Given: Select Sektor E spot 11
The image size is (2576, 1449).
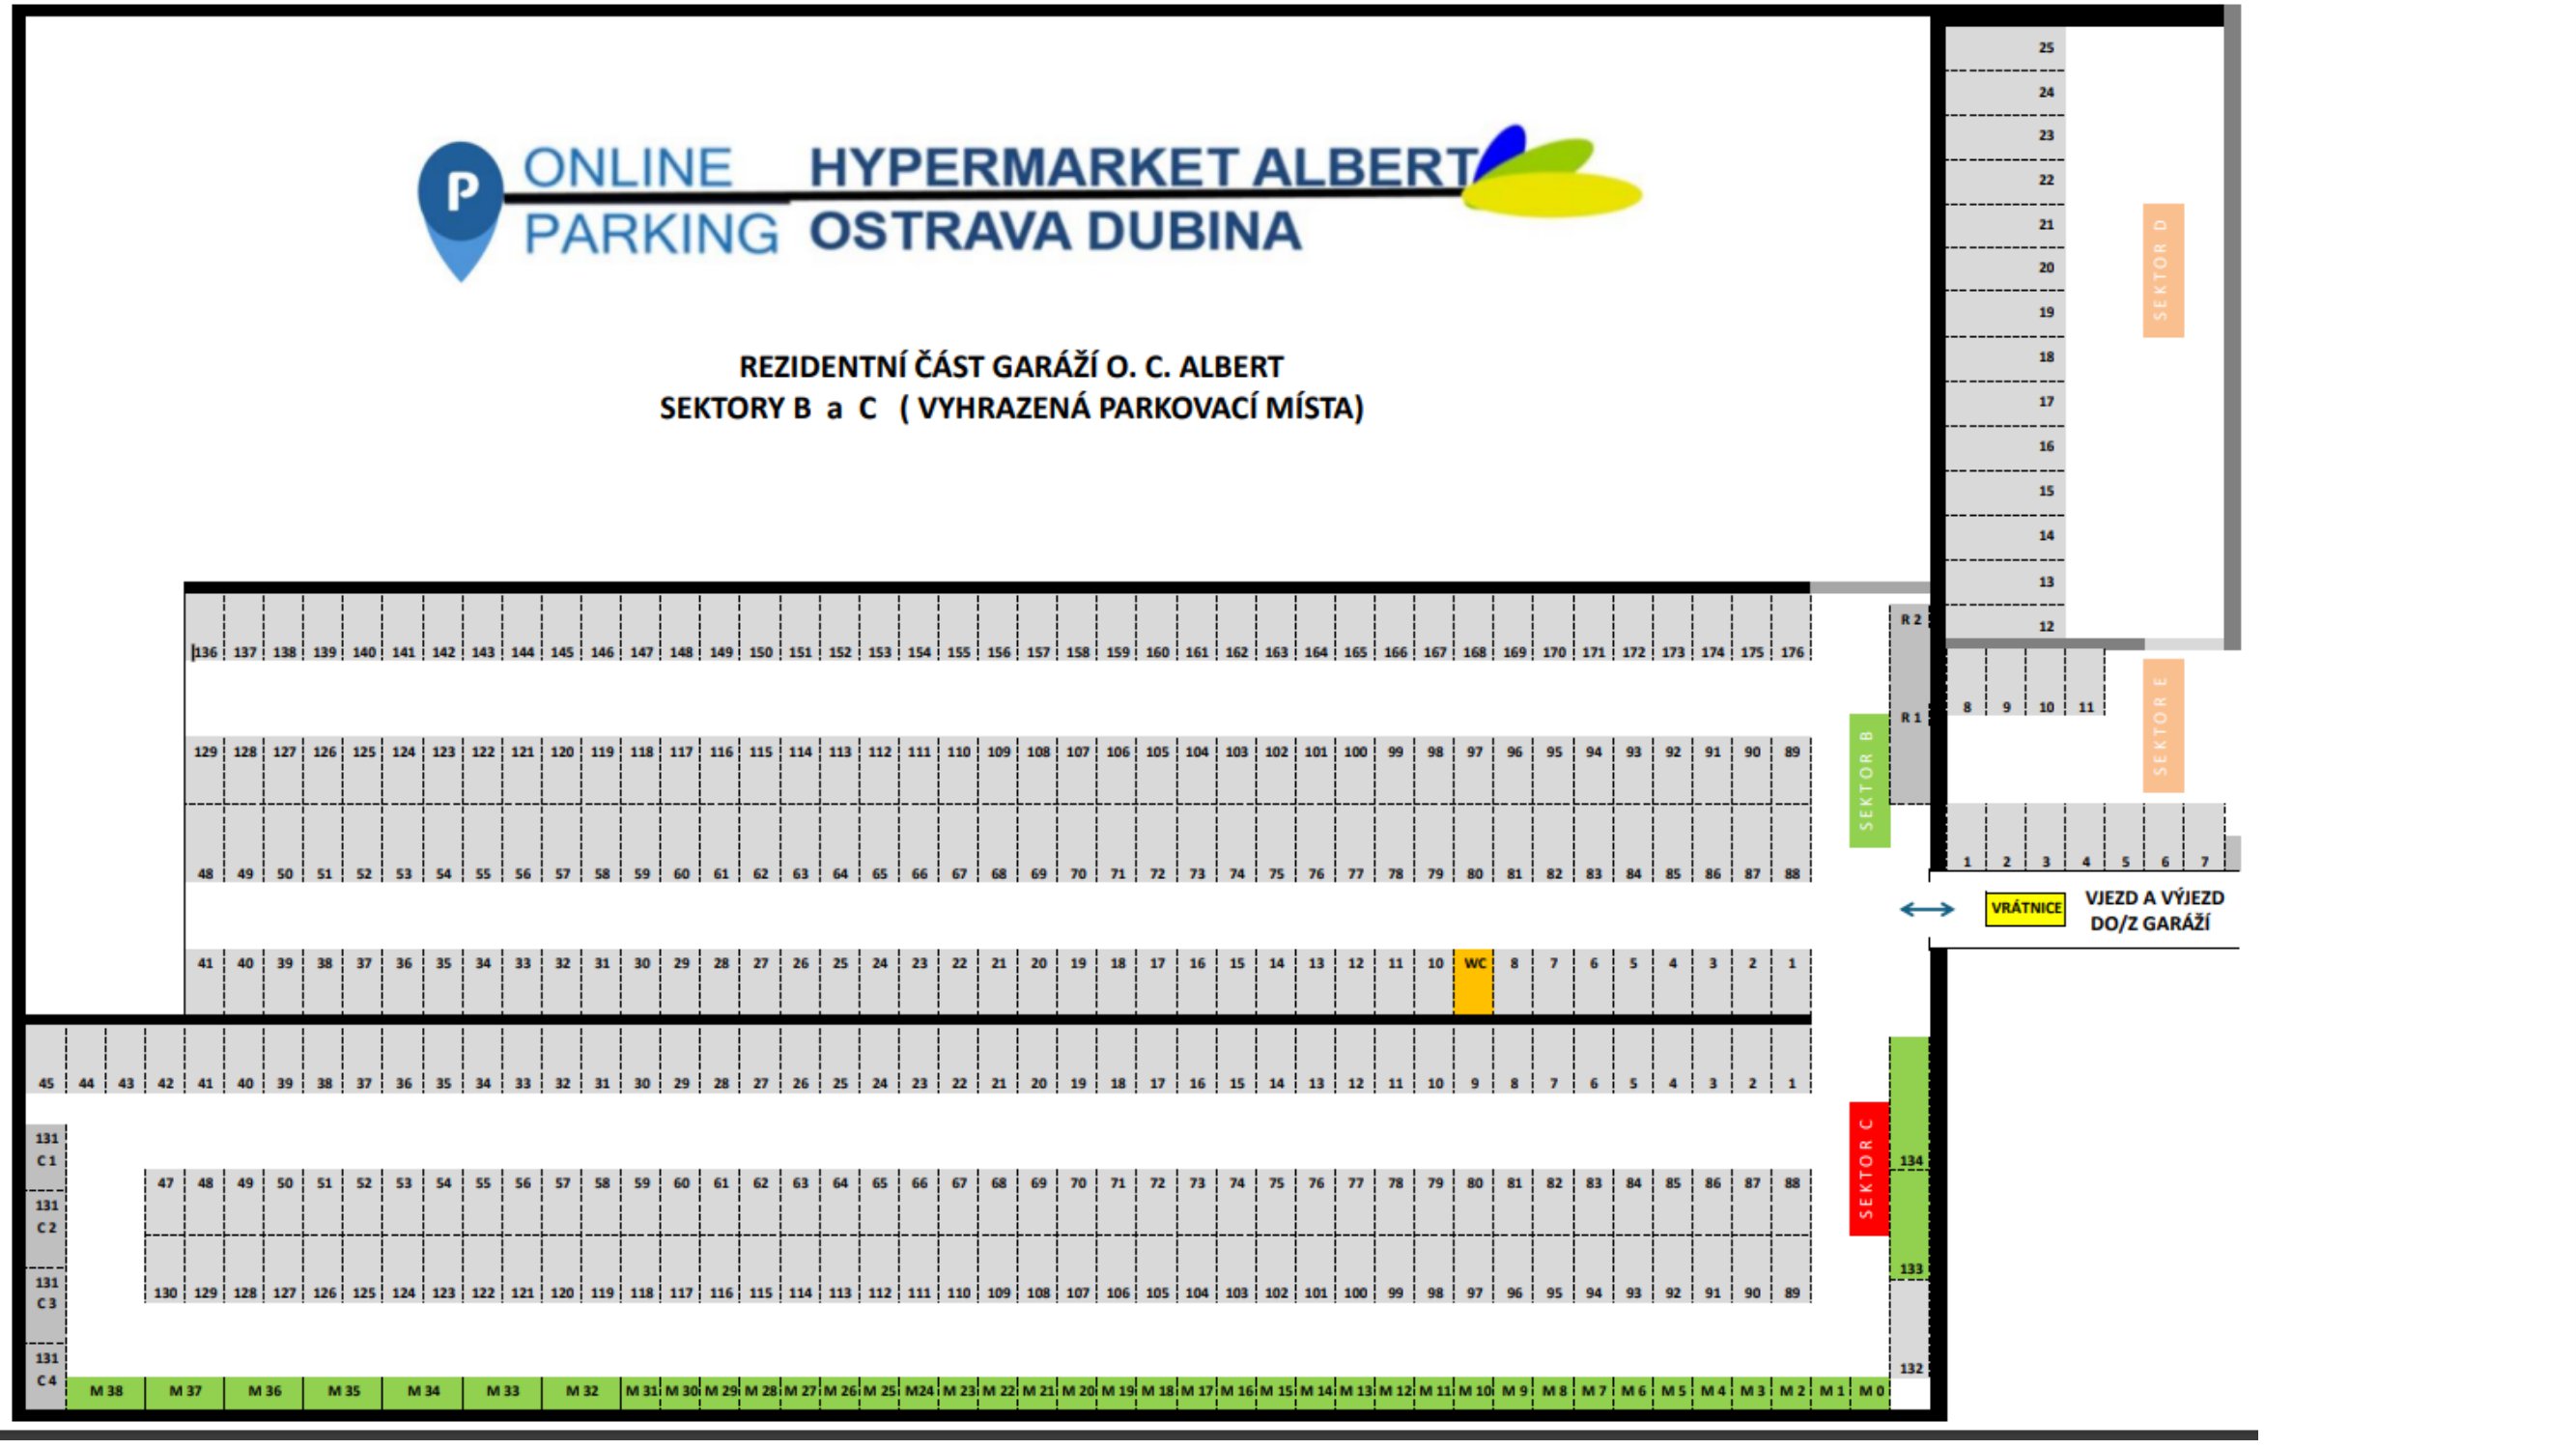Looking at the screenshot, I should tap(2085, 683).
